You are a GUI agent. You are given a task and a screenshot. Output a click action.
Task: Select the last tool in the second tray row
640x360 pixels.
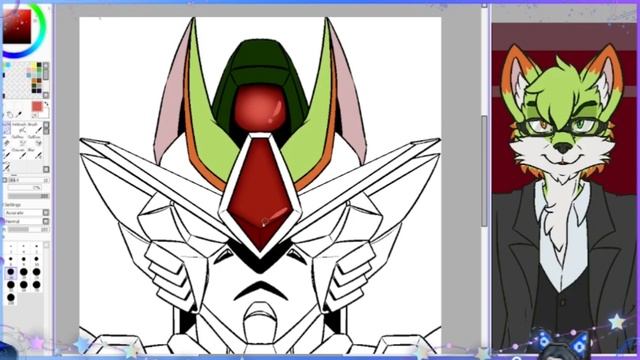click(37, 141)
